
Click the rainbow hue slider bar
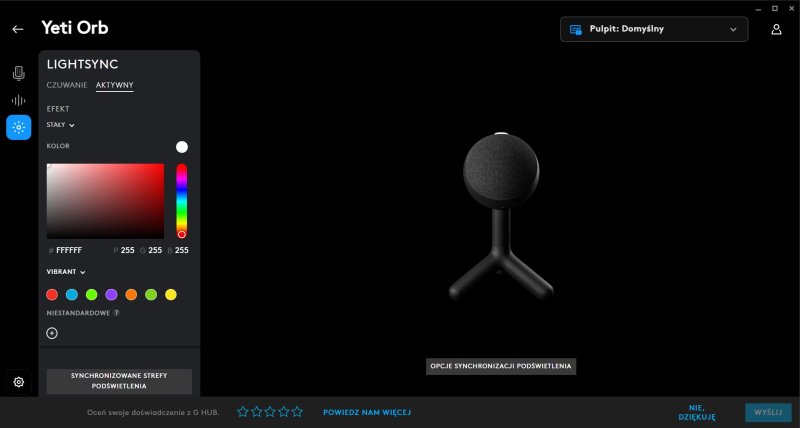[x=182, y=200]
